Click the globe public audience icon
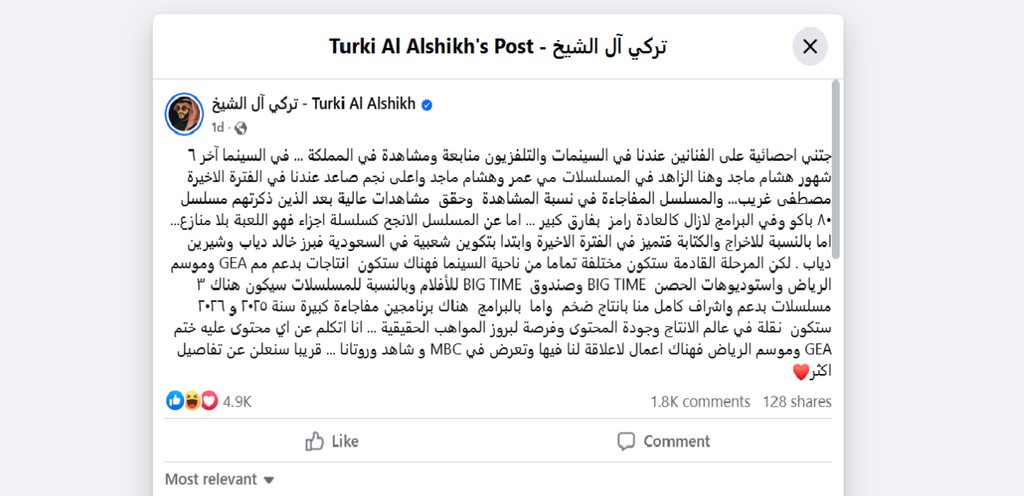 tap(240, 128)
